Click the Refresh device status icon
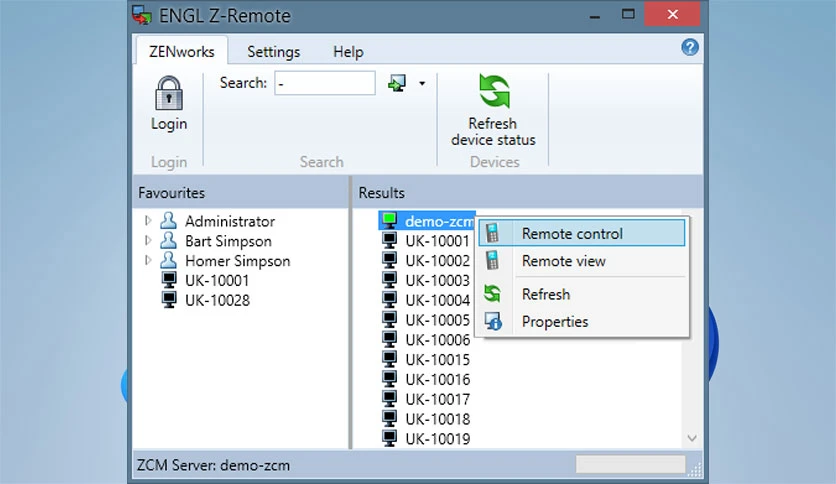Screen dimensions: 836x484 point(494,91)
